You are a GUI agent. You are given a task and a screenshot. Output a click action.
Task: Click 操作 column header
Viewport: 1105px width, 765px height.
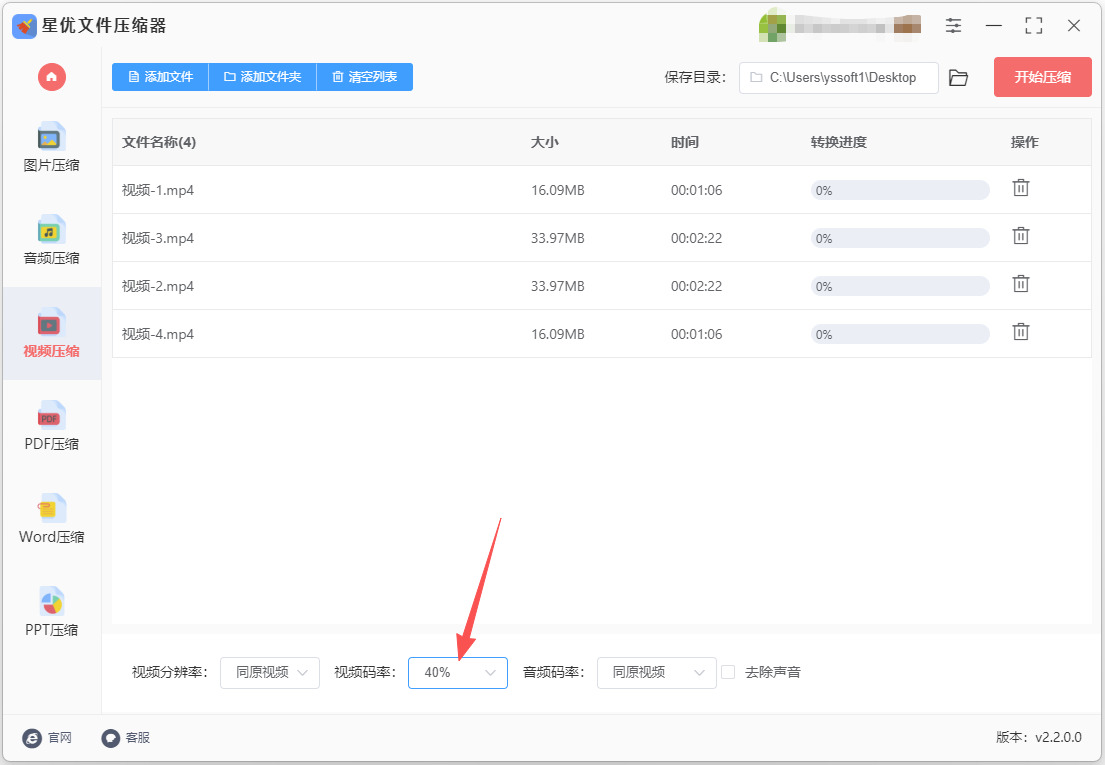[1025, 142]
